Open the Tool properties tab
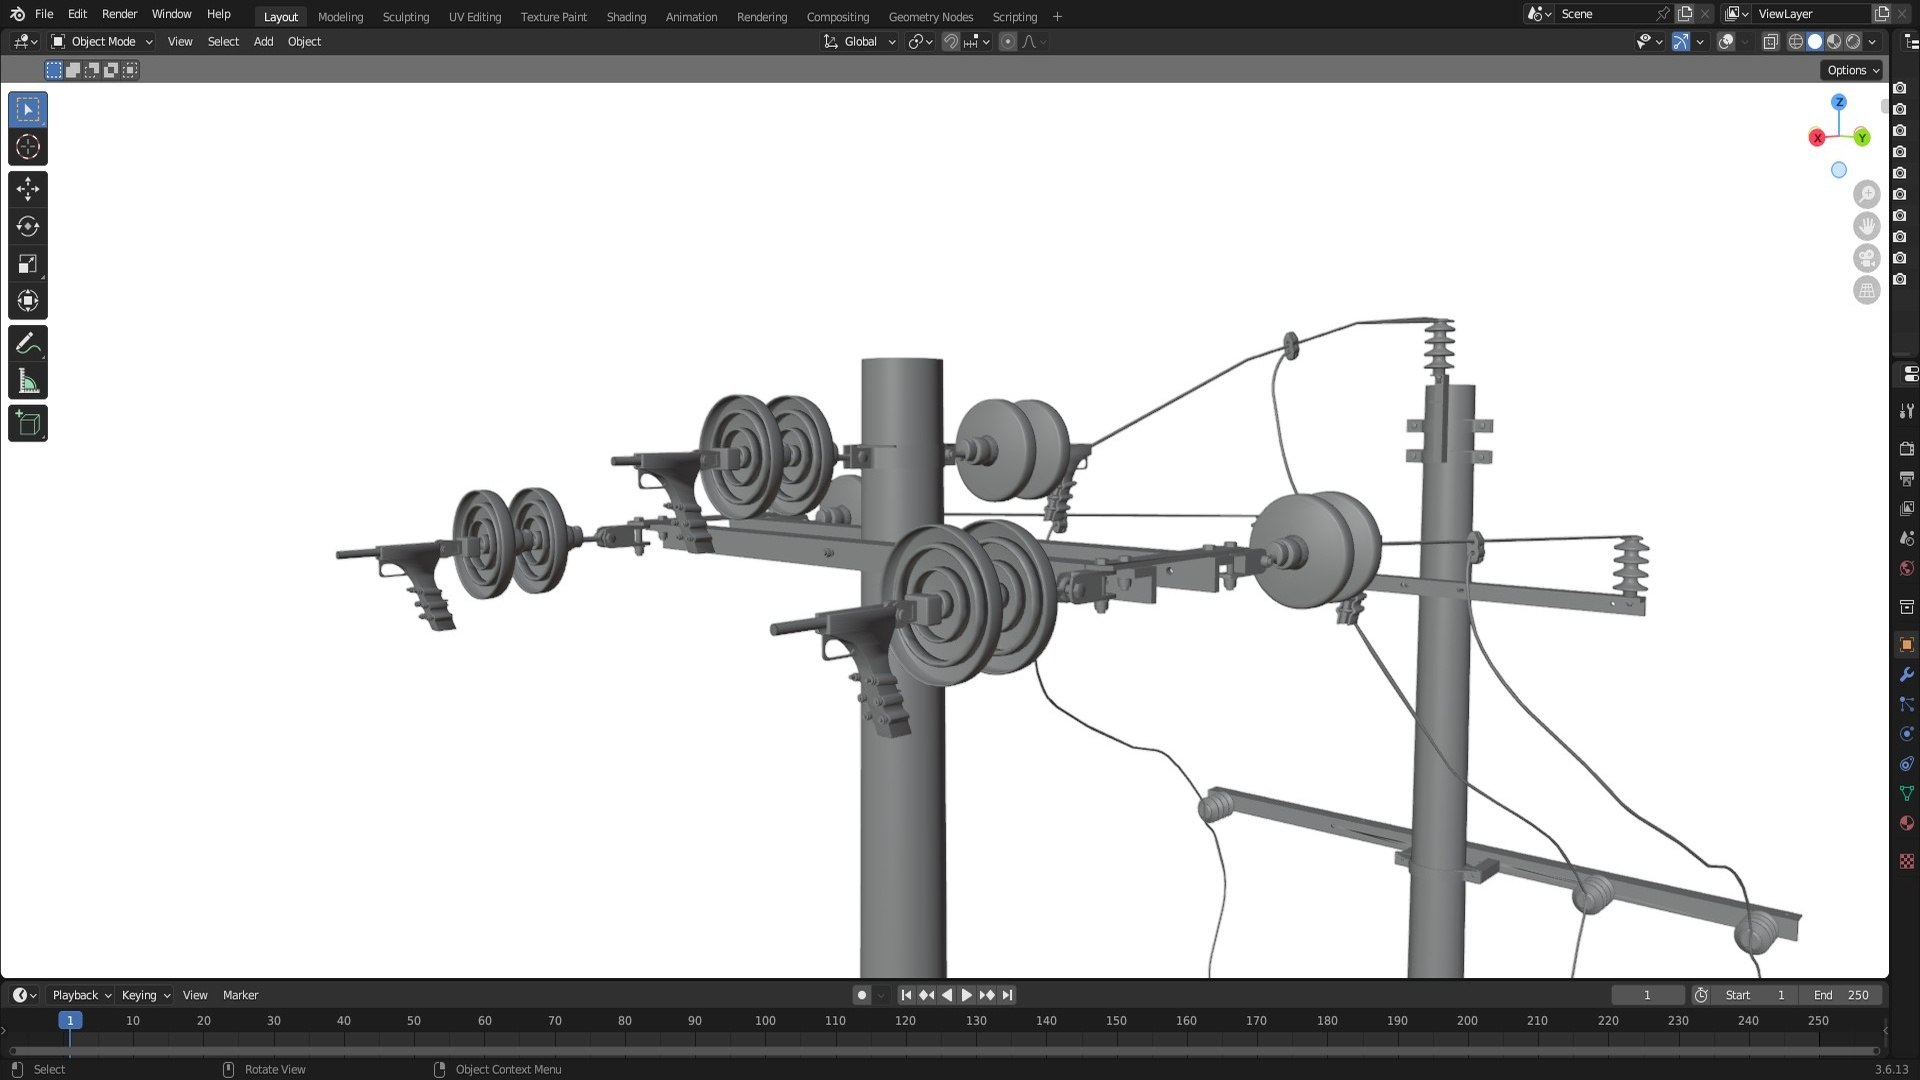 [x=1906, y=411]
